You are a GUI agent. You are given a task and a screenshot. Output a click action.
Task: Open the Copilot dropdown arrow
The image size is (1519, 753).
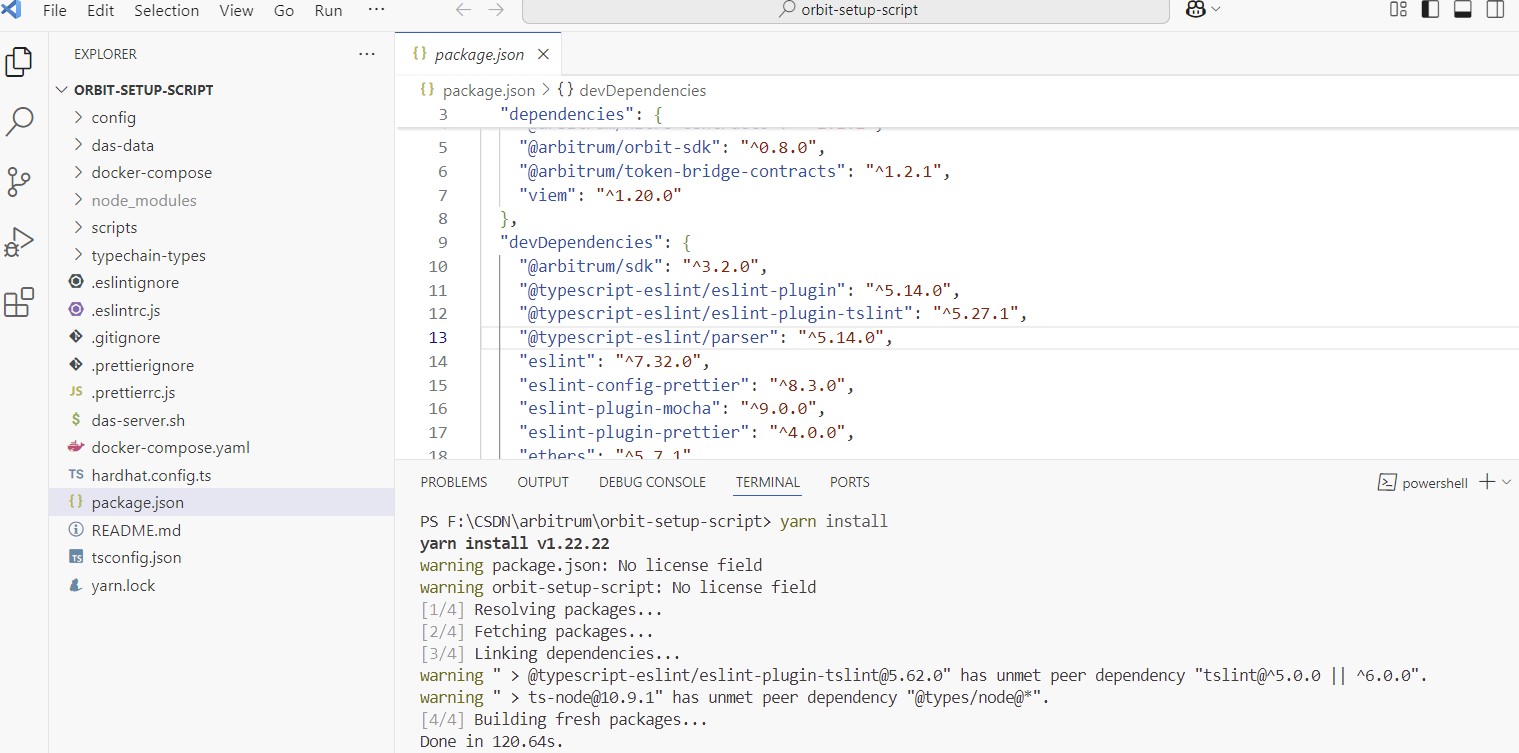click(1216, 10)
